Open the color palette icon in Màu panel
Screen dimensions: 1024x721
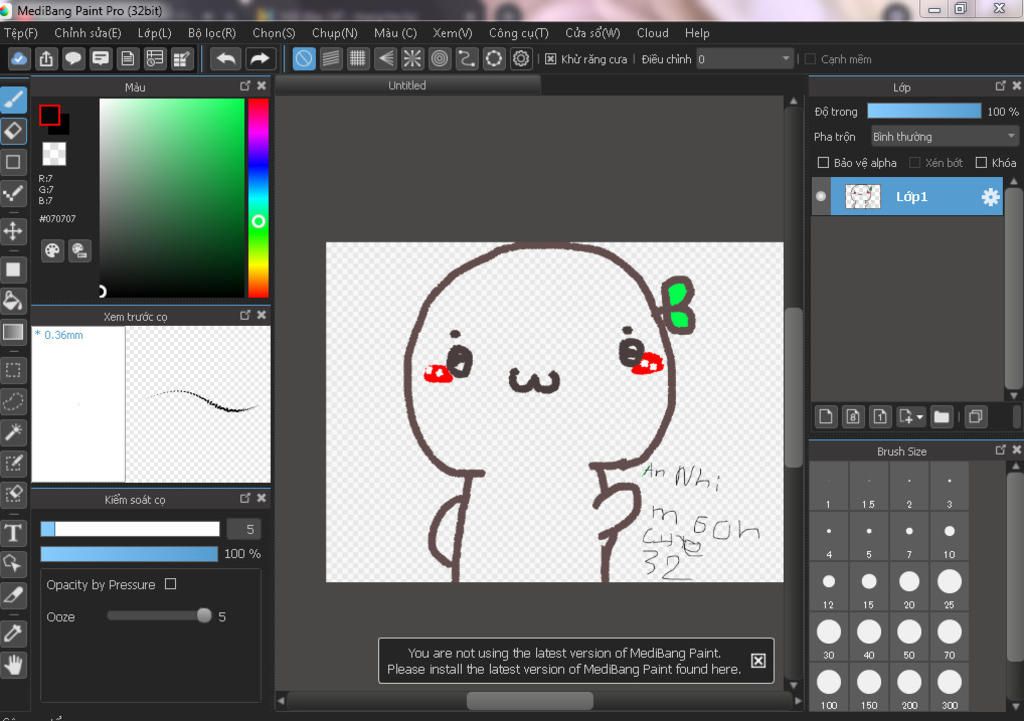pos(52,250)
